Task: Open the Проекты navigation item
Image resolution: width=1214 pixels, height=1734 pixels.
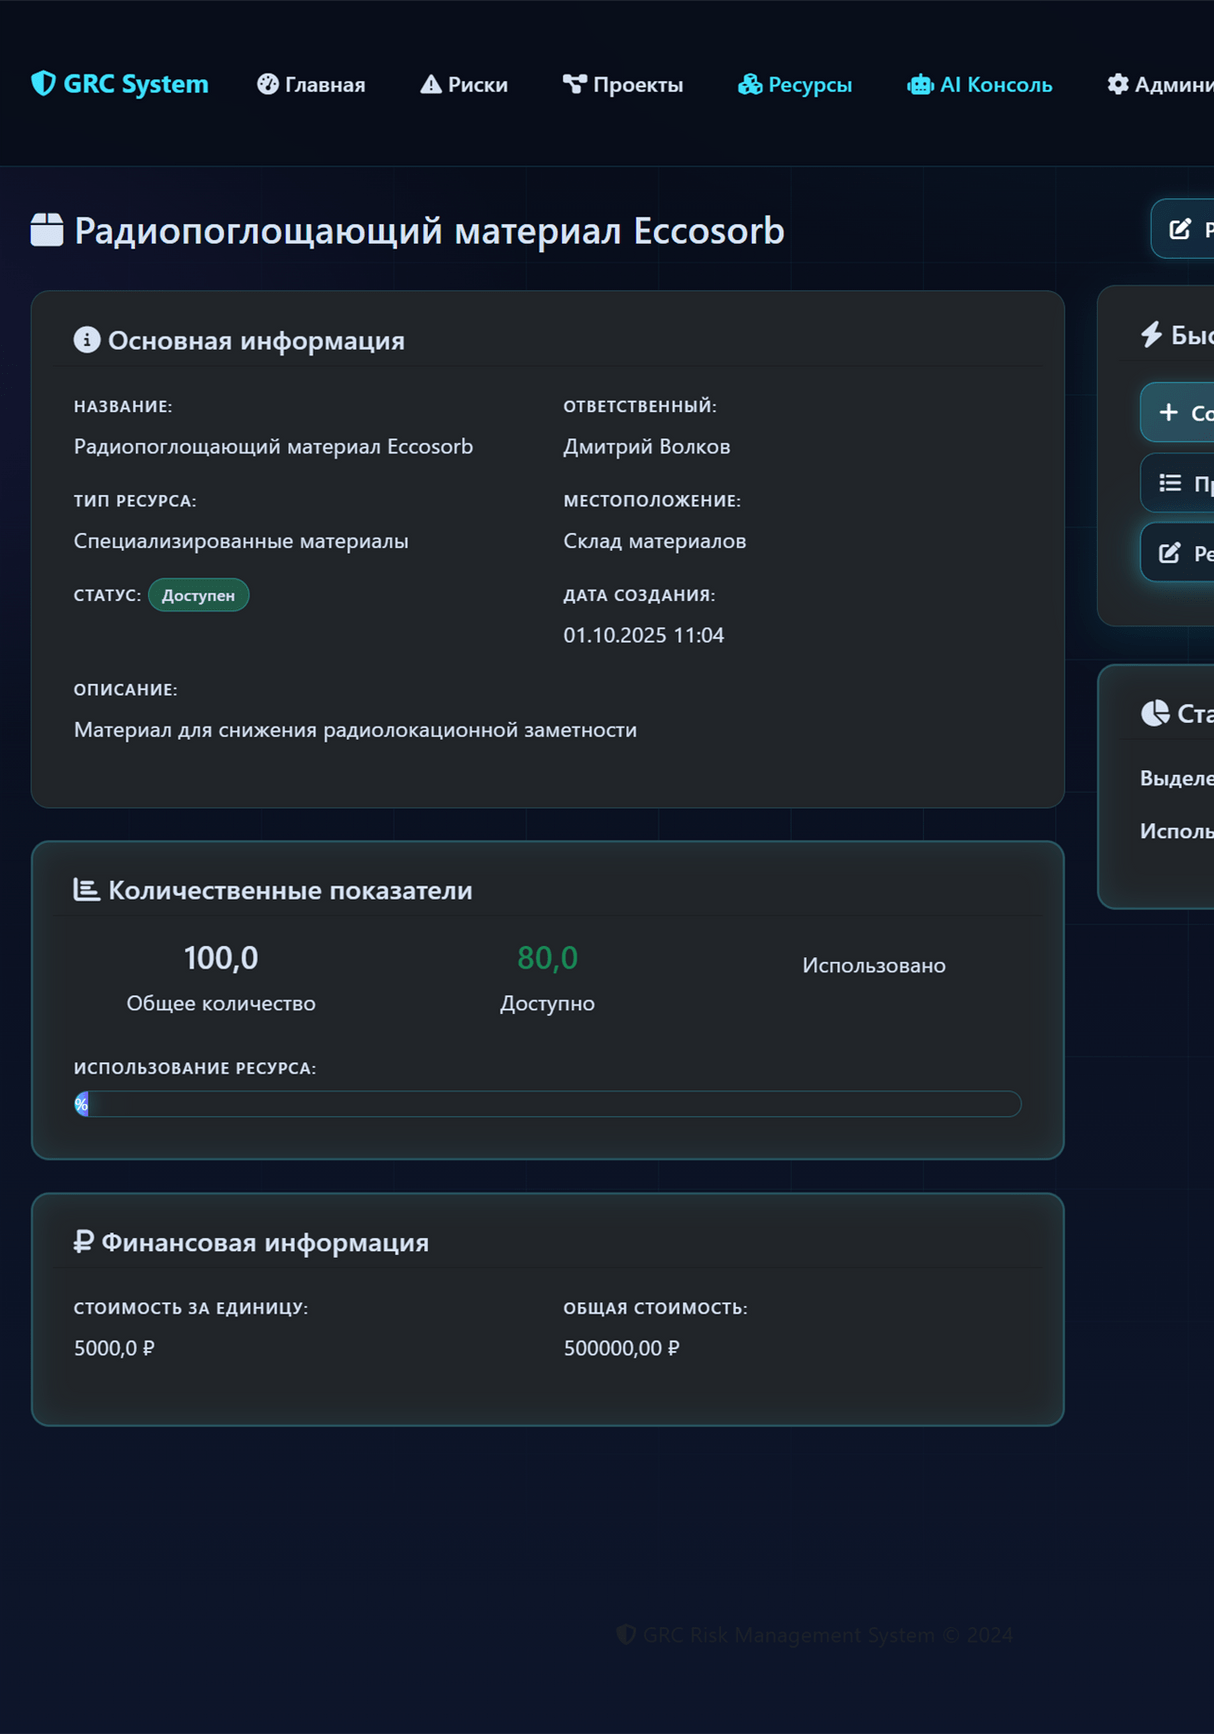Action: click(x=623, y=84)
